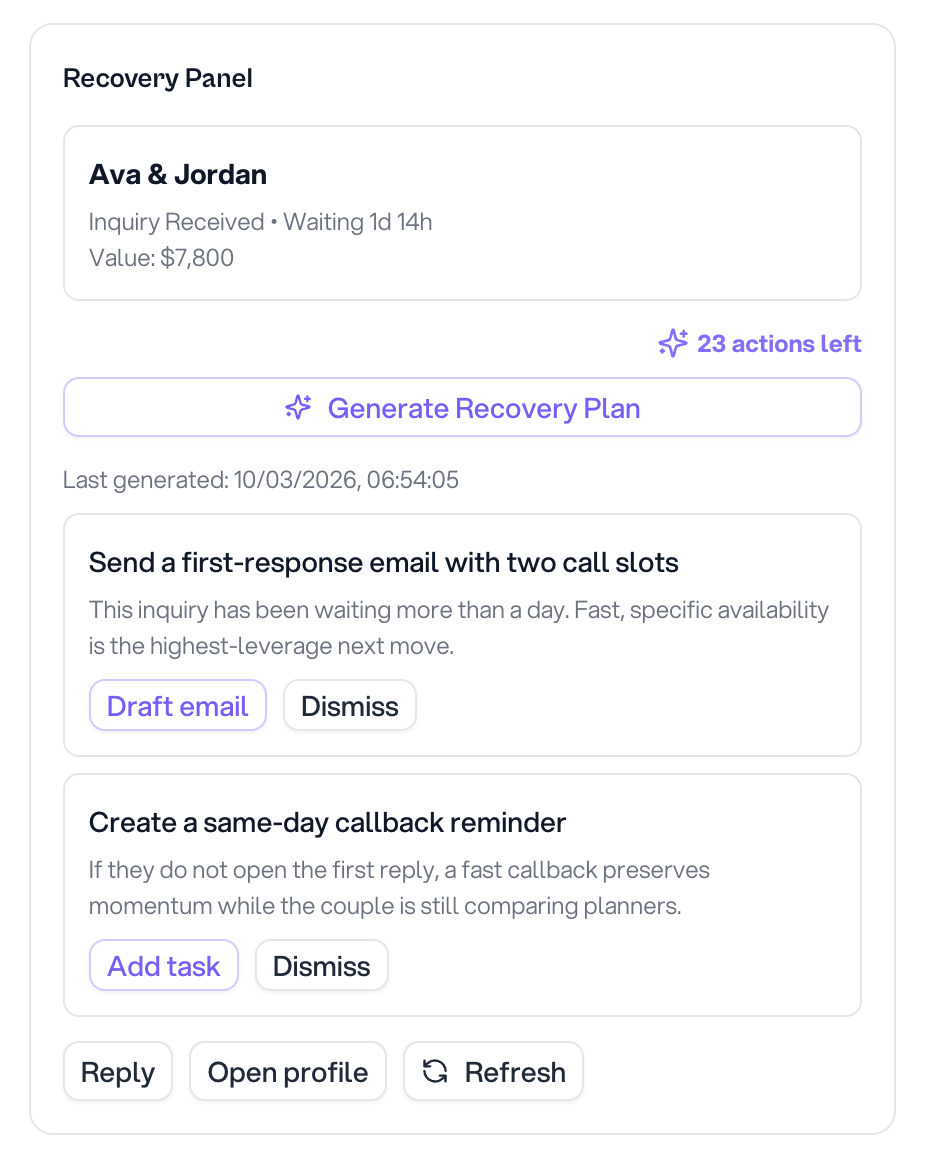Dismiss the first-response email suggestion
Screen dimensions: 930x1166
click(x=349, y=705)
